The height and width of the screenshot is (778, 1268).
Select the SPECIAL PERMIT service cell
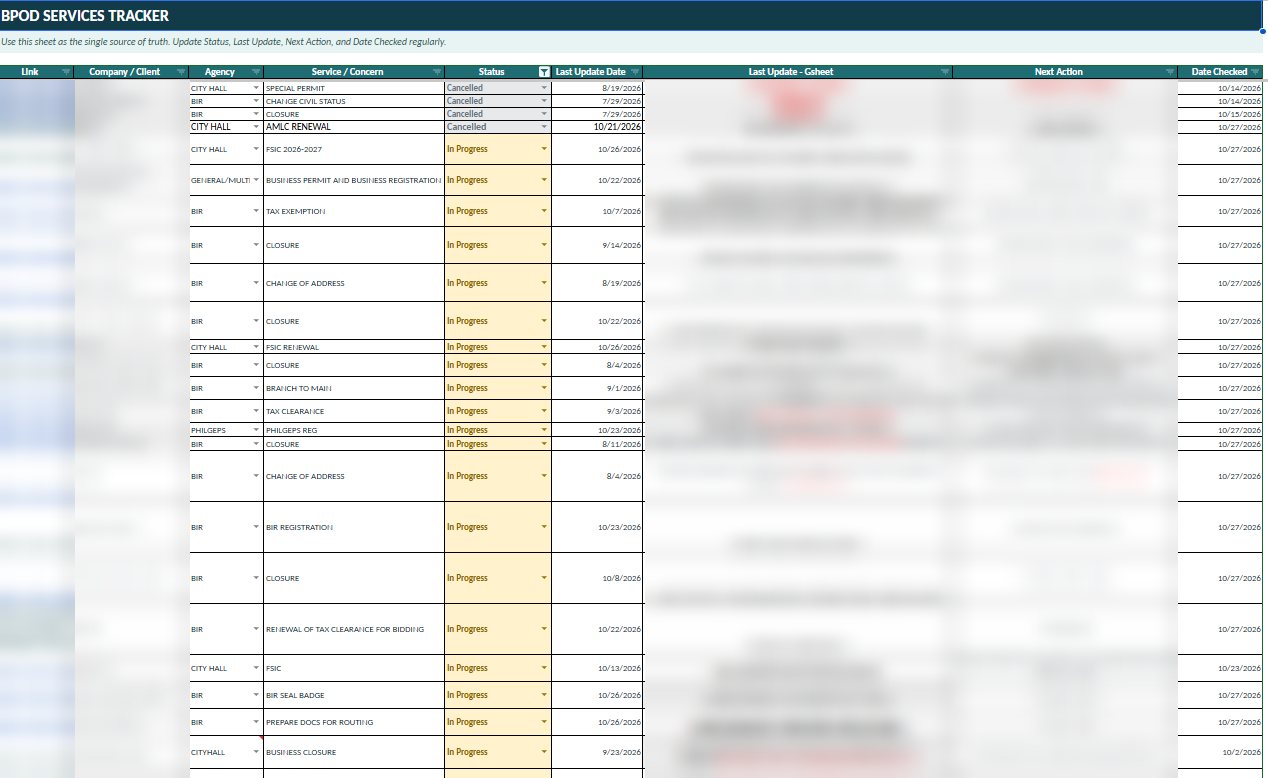click(x=354, y=88)
